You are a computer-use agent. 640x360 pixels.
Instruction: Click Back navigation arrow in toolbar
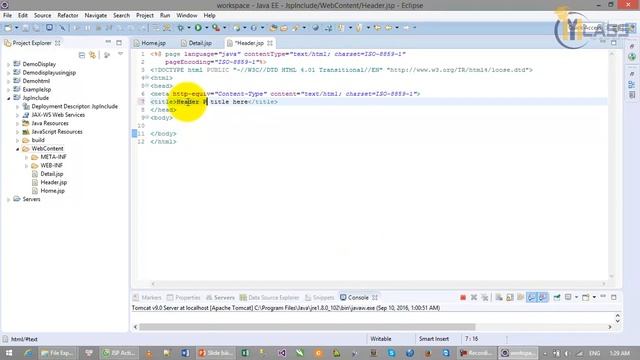click(x=389, y=28)
